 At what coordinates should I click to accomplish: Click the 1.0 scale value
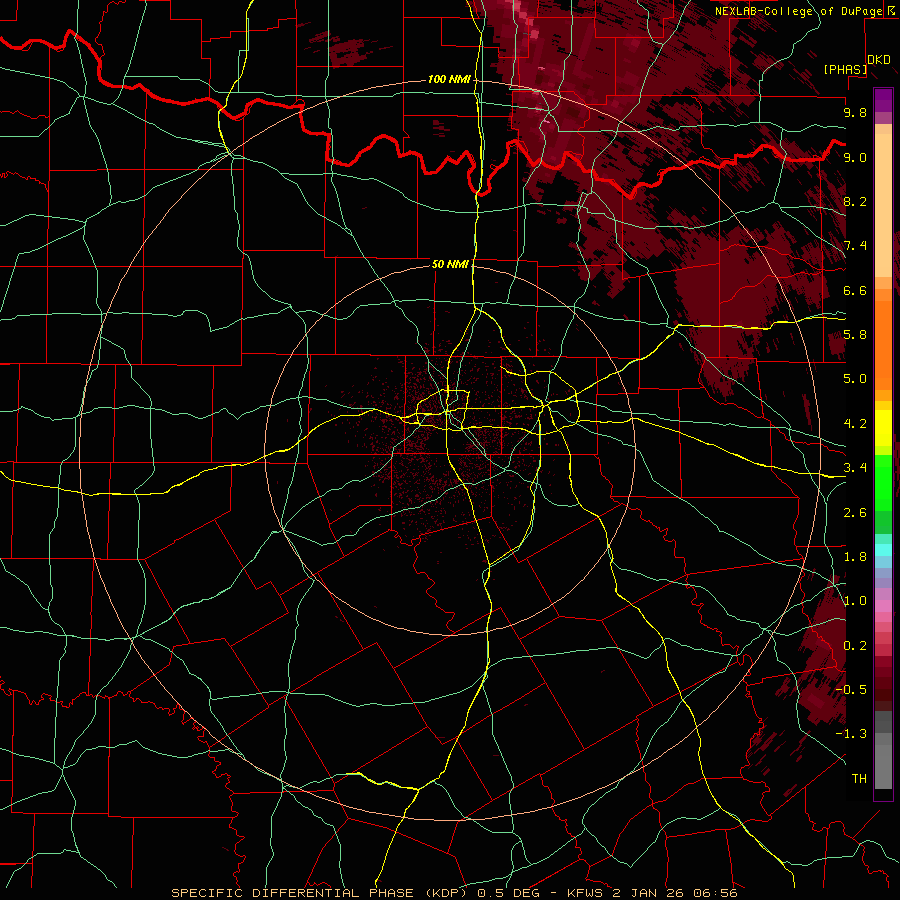tap(855, 601)
